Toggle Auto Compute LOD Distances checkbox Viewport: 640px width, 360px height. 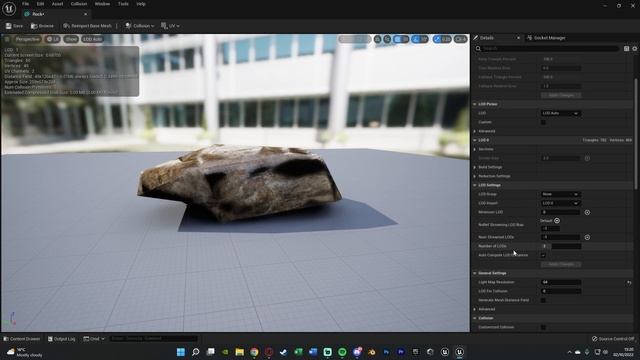coord(543,255)
